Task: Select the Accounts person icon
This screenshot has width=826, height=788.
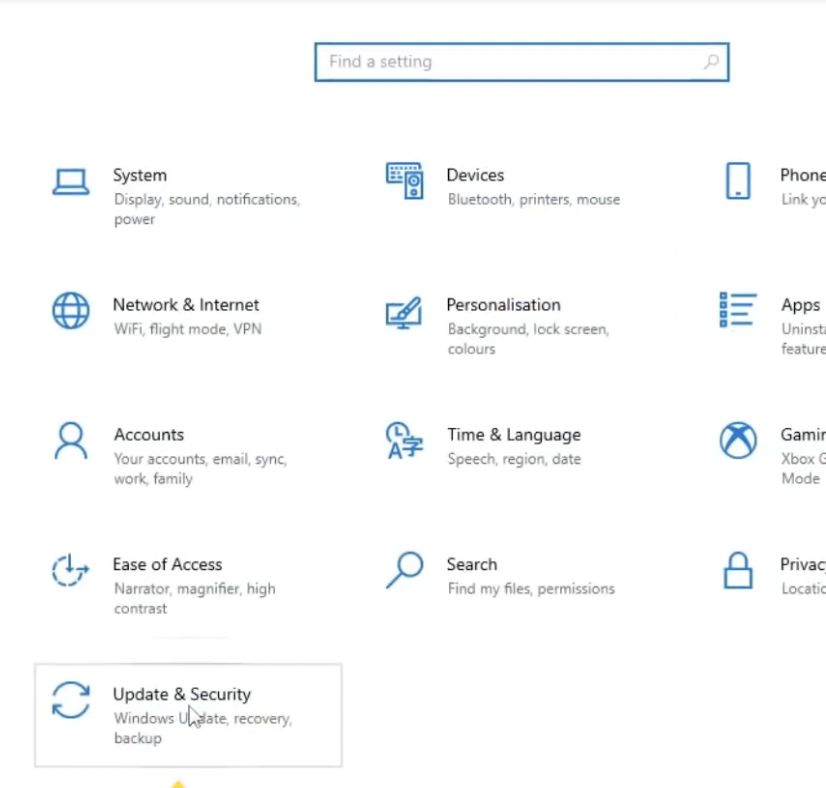Action: tap(71, 440)
